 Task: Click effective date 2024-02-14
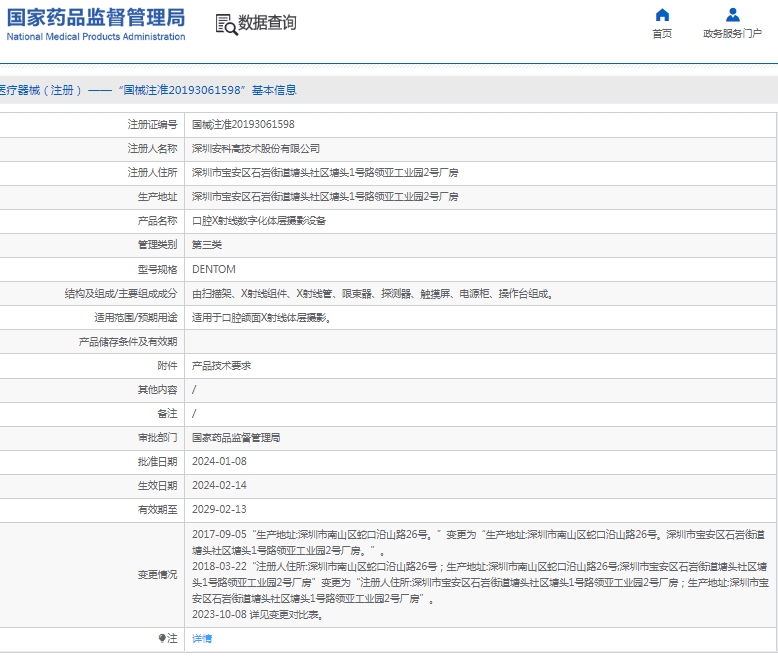coord(219,485)
